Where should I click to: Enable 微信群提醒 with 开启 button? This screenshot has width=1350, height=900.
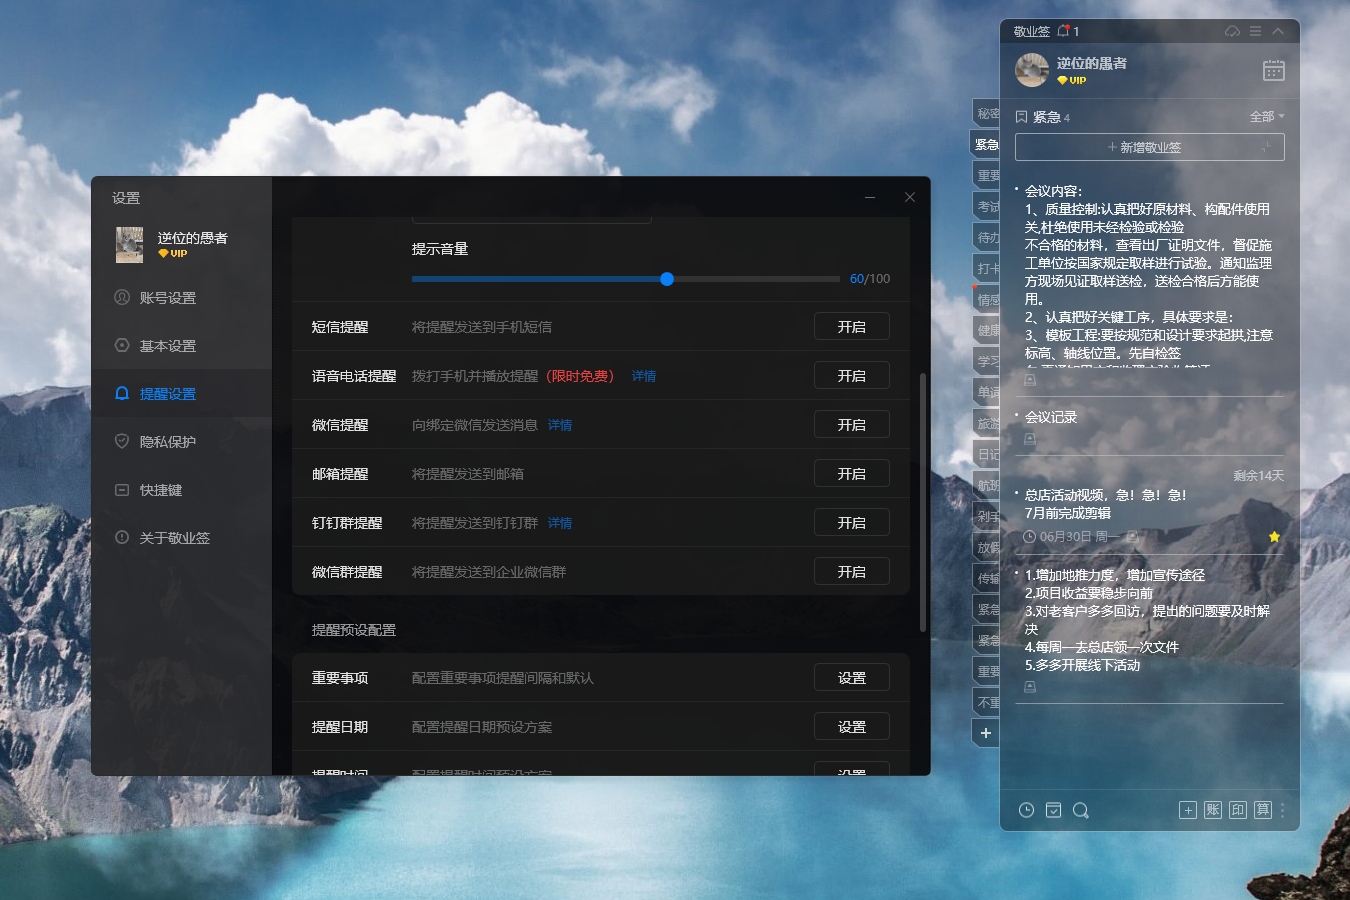pyautogui.click(x=851, y=572)
